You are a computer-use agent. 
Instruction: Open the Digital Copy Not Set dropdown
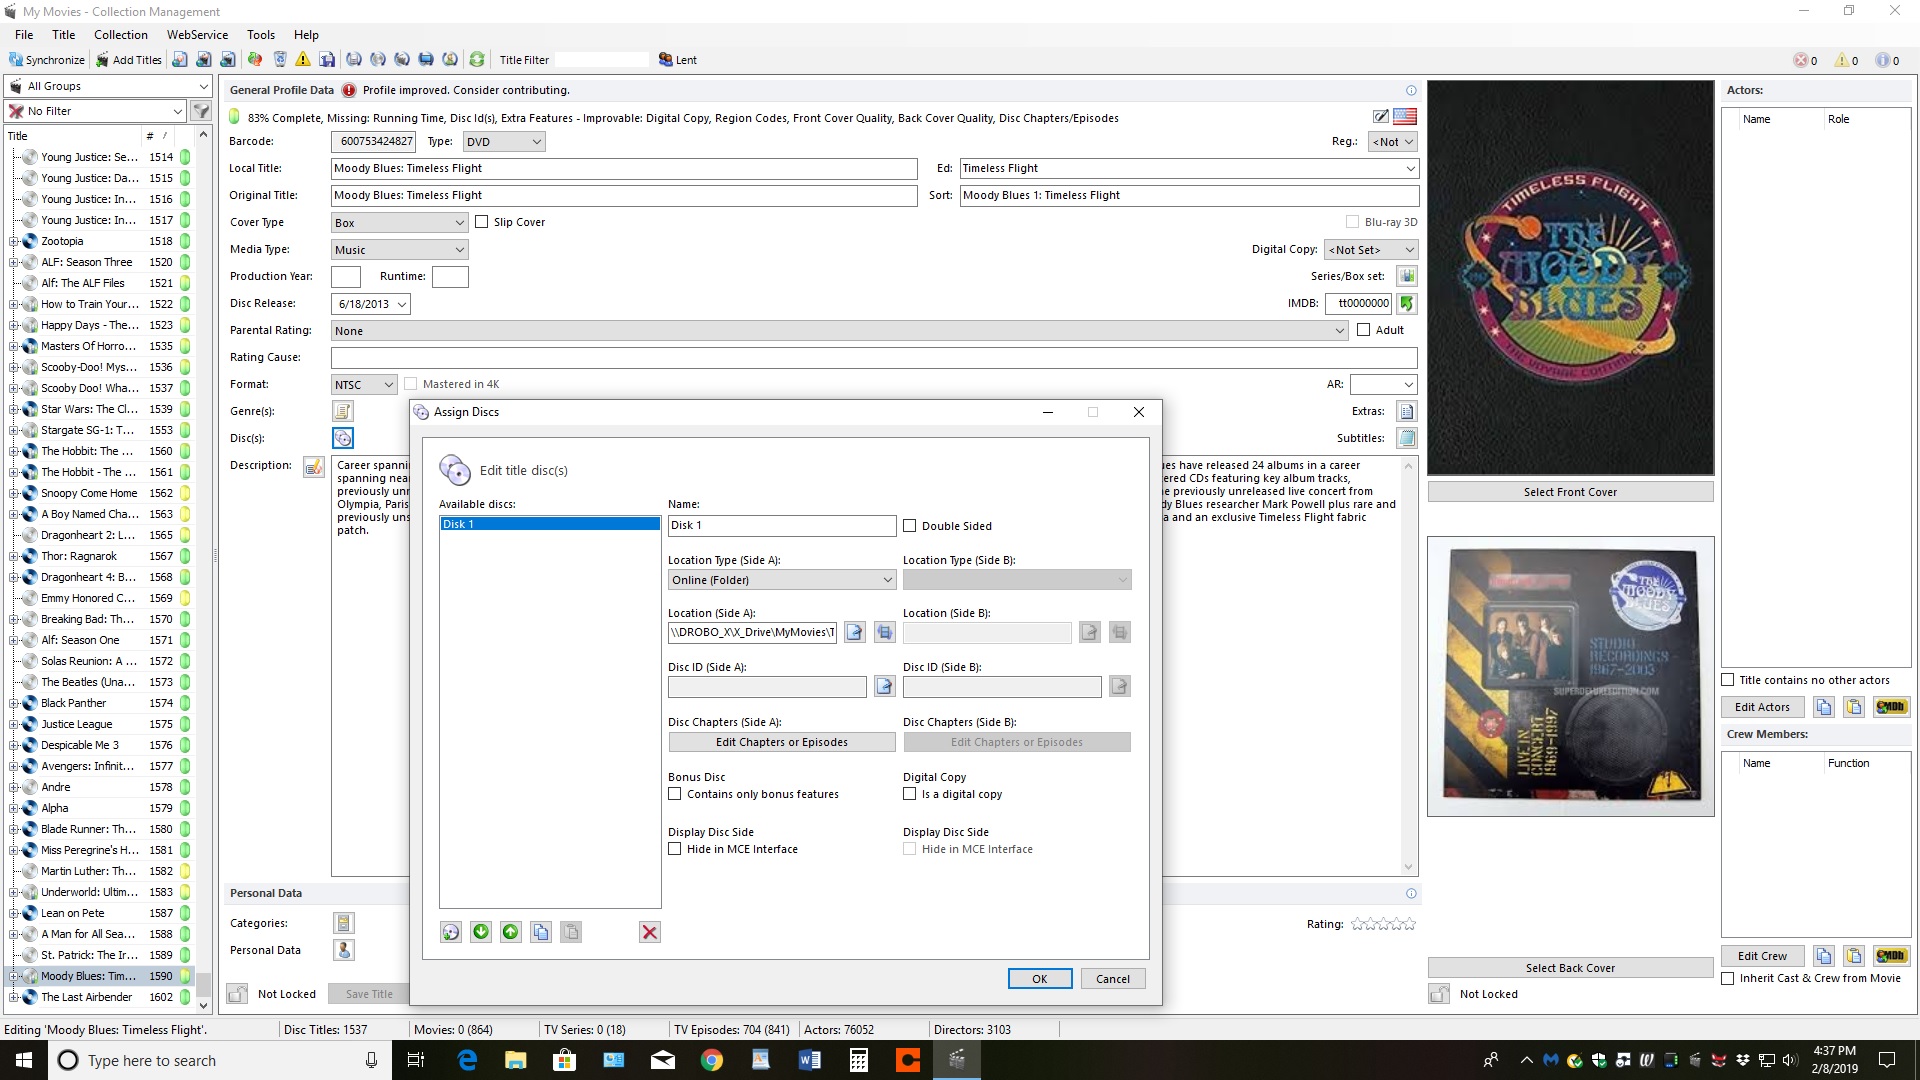click(1372, 250)
